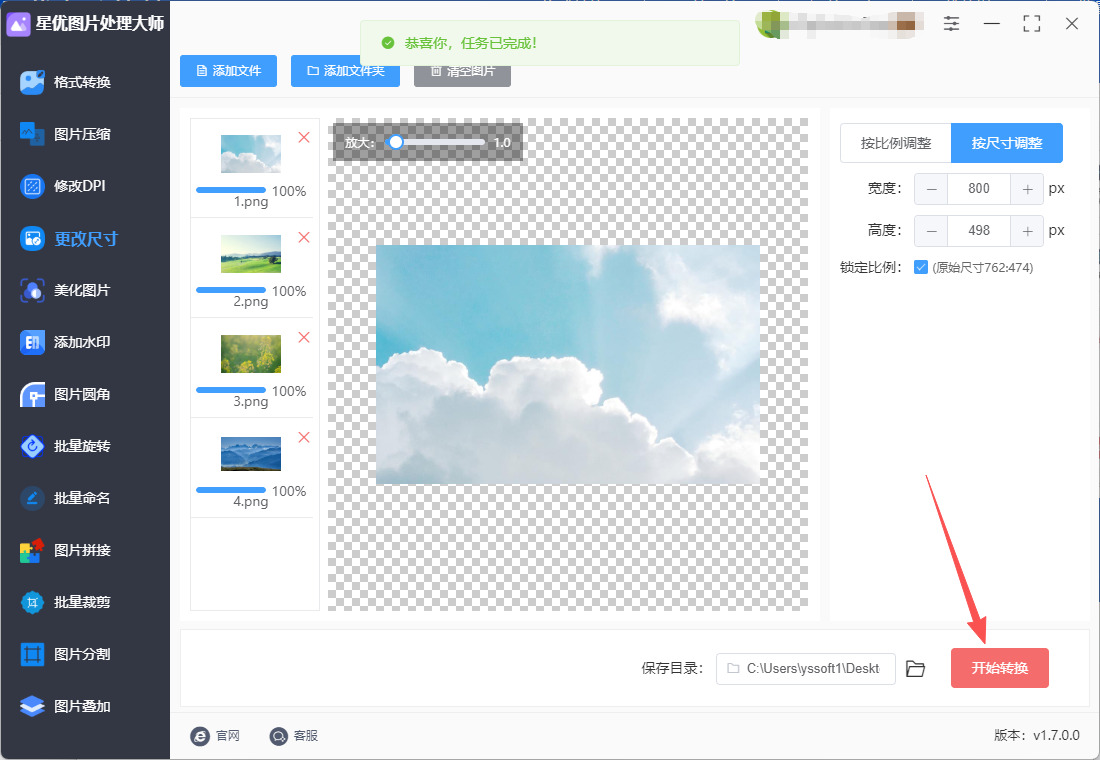Click the 2.png file name
This screenshot has width=1100, height=760.
(251, 302)
